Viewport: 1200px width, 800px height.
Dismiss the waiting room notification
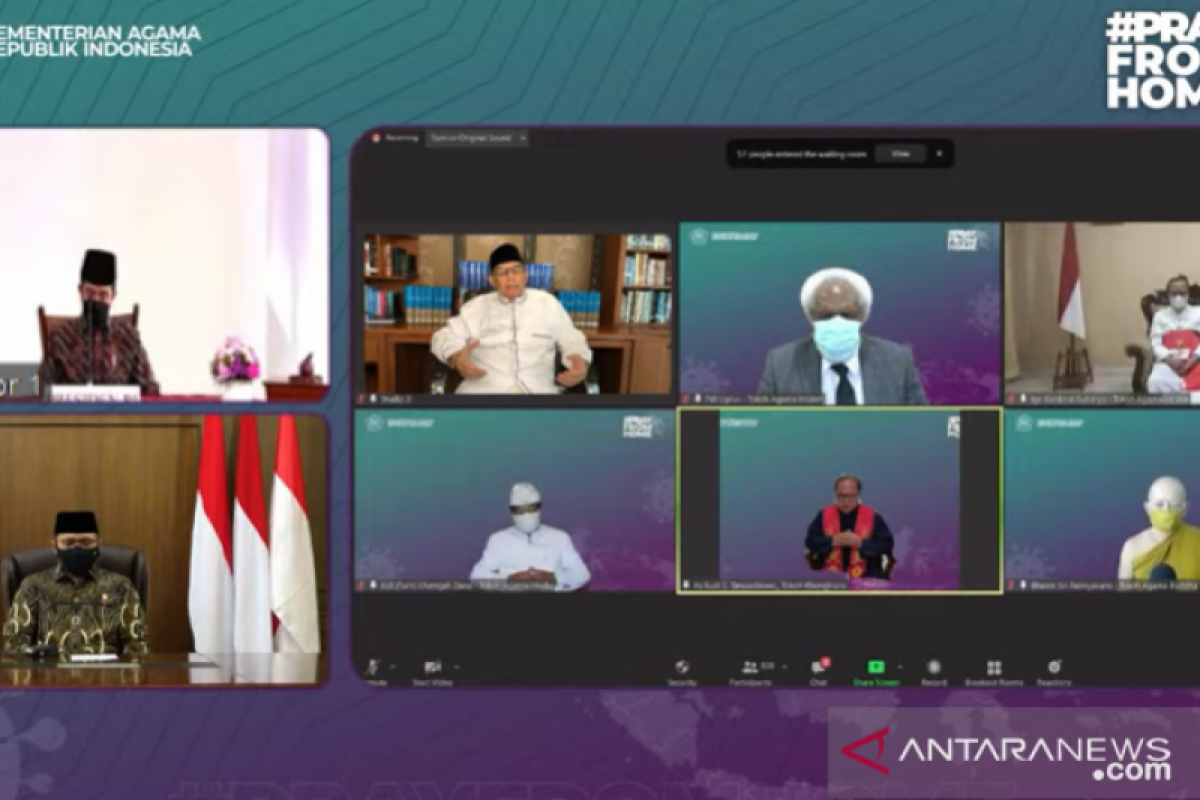tap(939, 154)
